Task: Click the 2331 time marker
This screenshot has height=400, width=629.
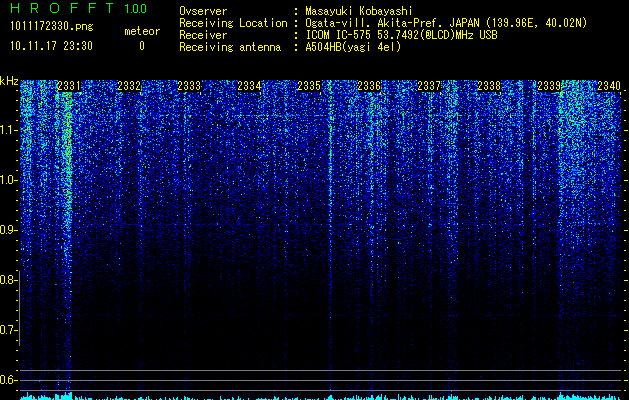Action: tap(69, 86)
